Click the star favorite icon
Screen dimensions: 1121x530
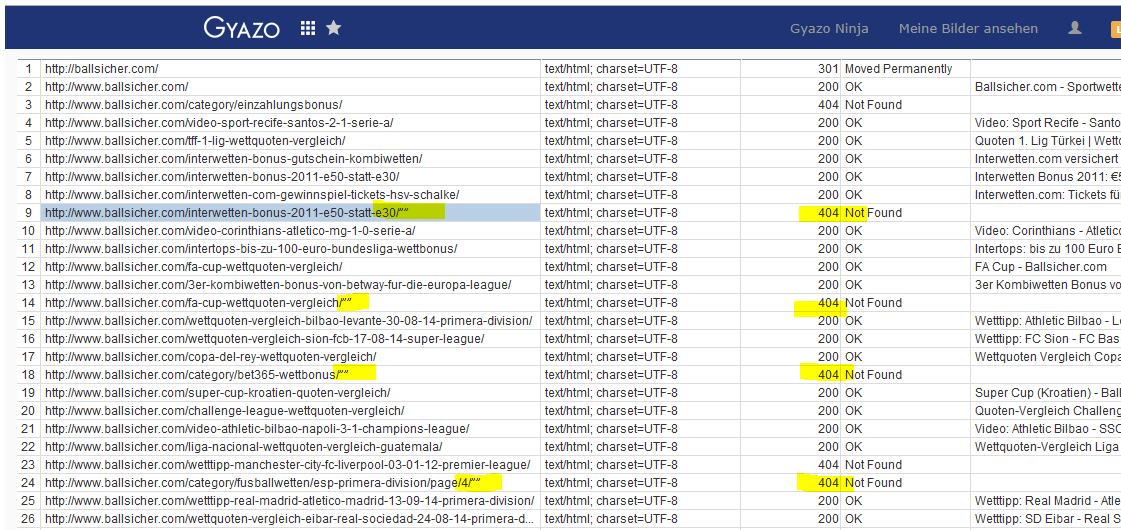333,28
